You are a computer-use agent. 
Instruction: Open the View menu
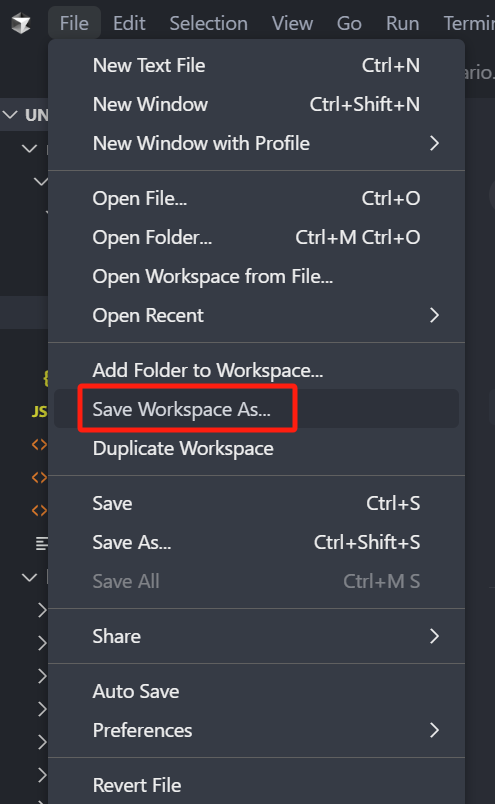click(x=292, y=23)
